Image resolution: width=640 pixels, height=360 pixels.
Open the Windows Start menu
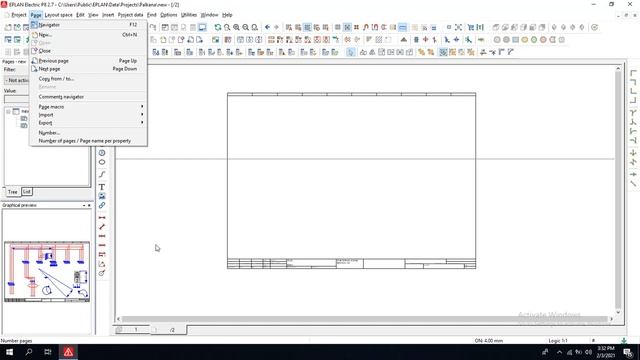point(9,352)
